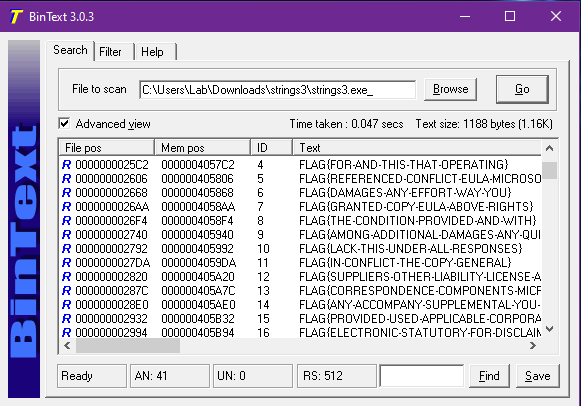The height and width of the screenshot is (406, 581).
Task: Click the R icon beside 00000002740
Action: (66, 234)
